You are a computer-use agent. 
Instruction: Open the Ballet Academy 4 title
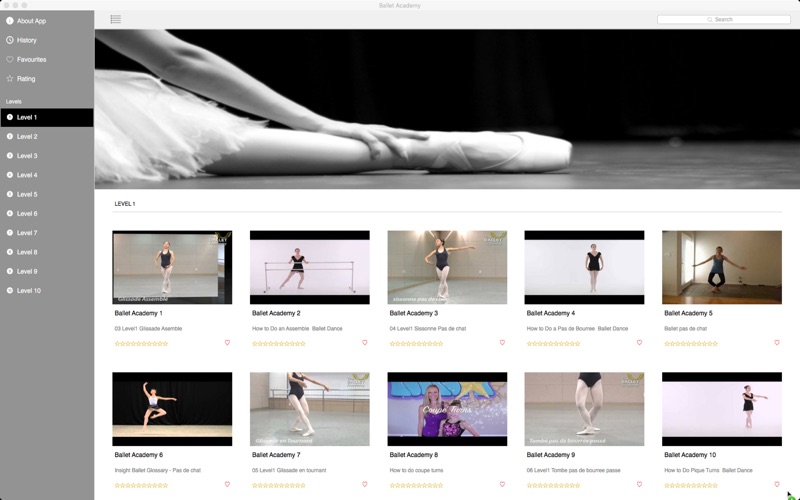click(551, 313)
